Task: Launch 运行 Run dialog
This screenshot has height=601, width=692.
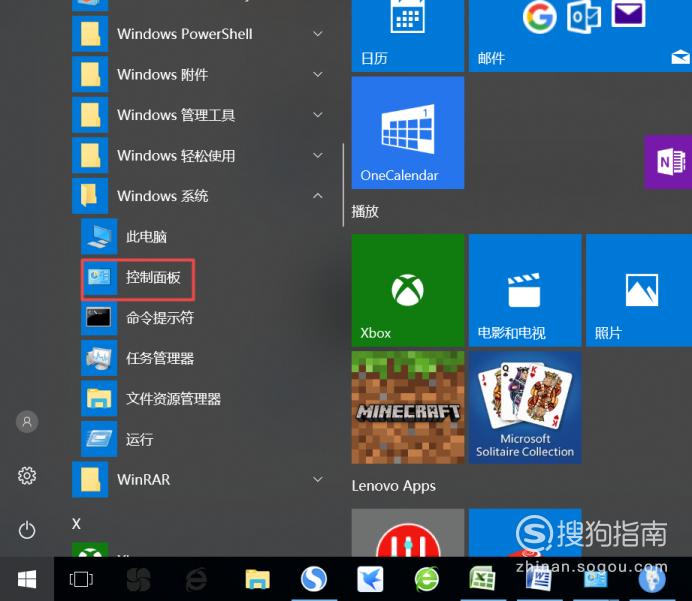Action: [117, 439]
